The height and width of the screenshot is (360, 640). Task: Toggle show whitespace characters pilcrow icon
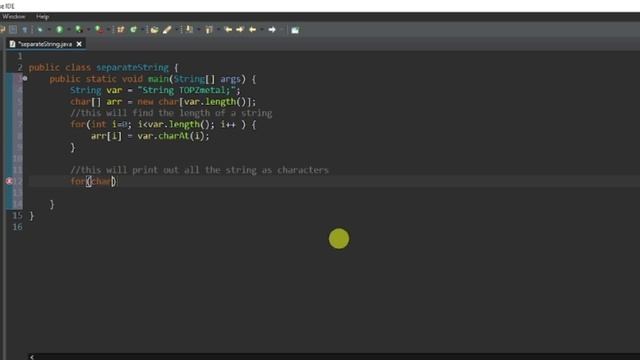(x=24, y=29)
